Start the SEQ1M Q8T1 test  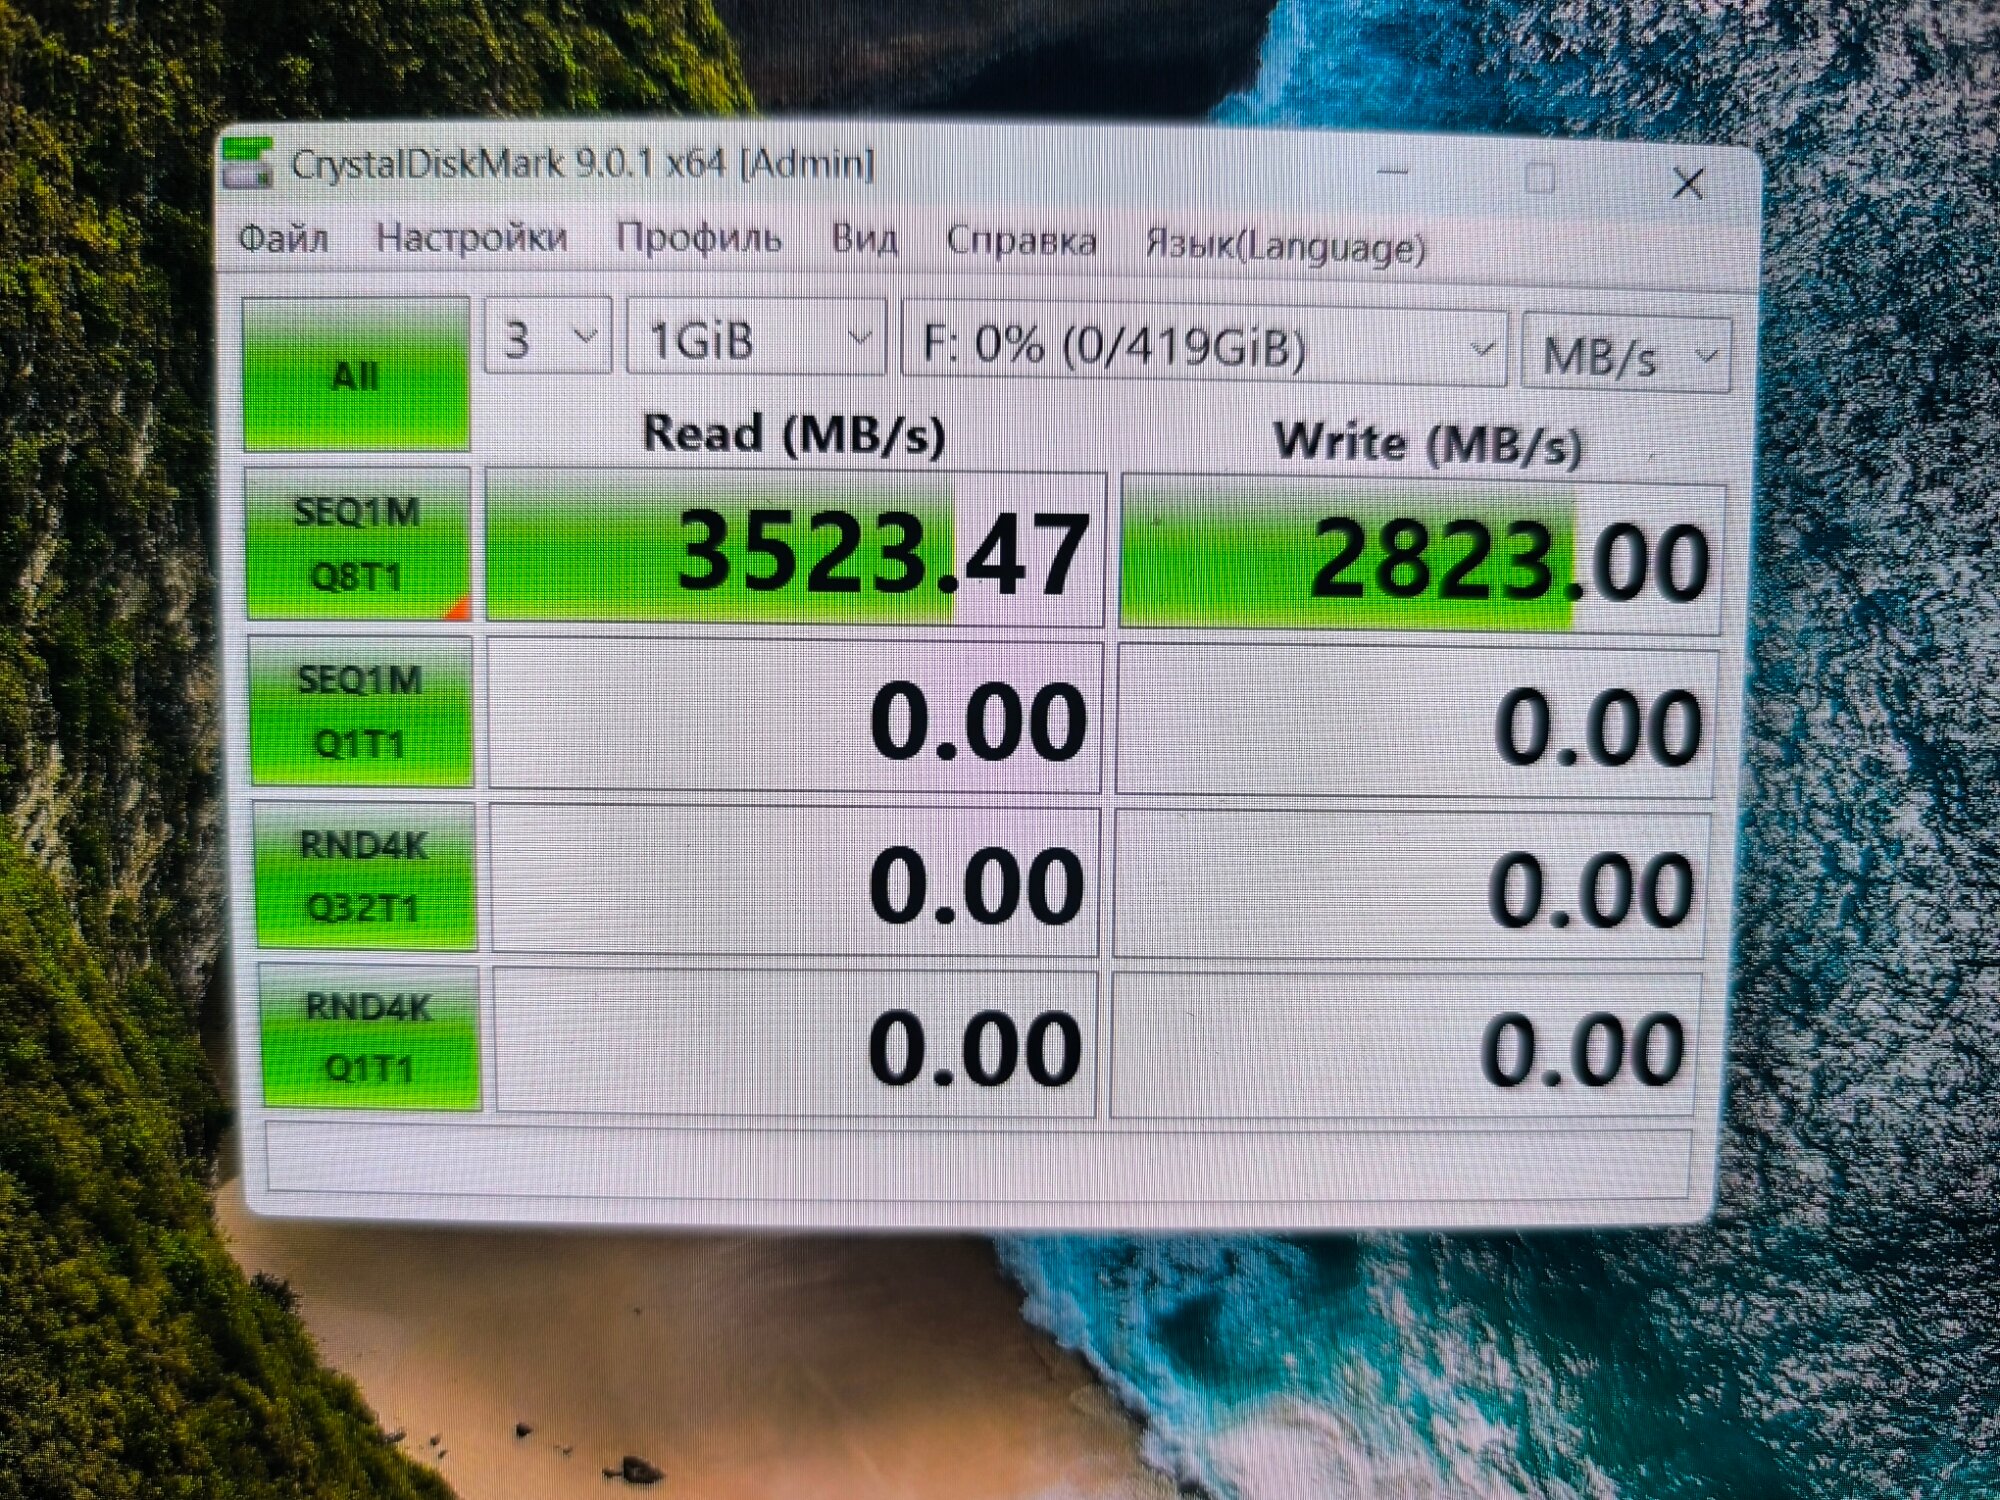358,544
